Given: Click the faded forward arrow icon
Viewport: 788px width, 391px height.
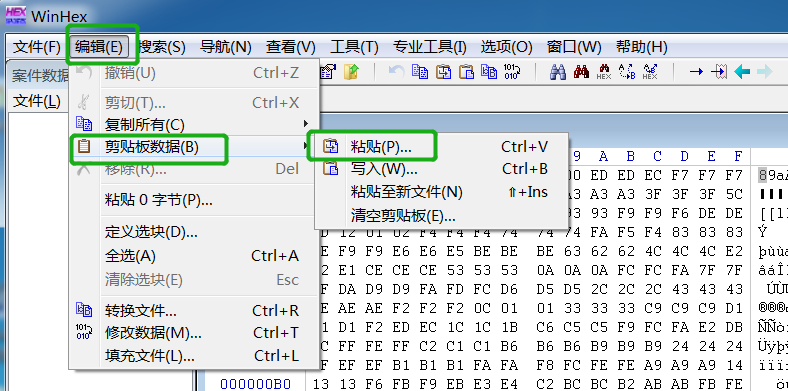Looking at the screenshot, I should point(764,72).
